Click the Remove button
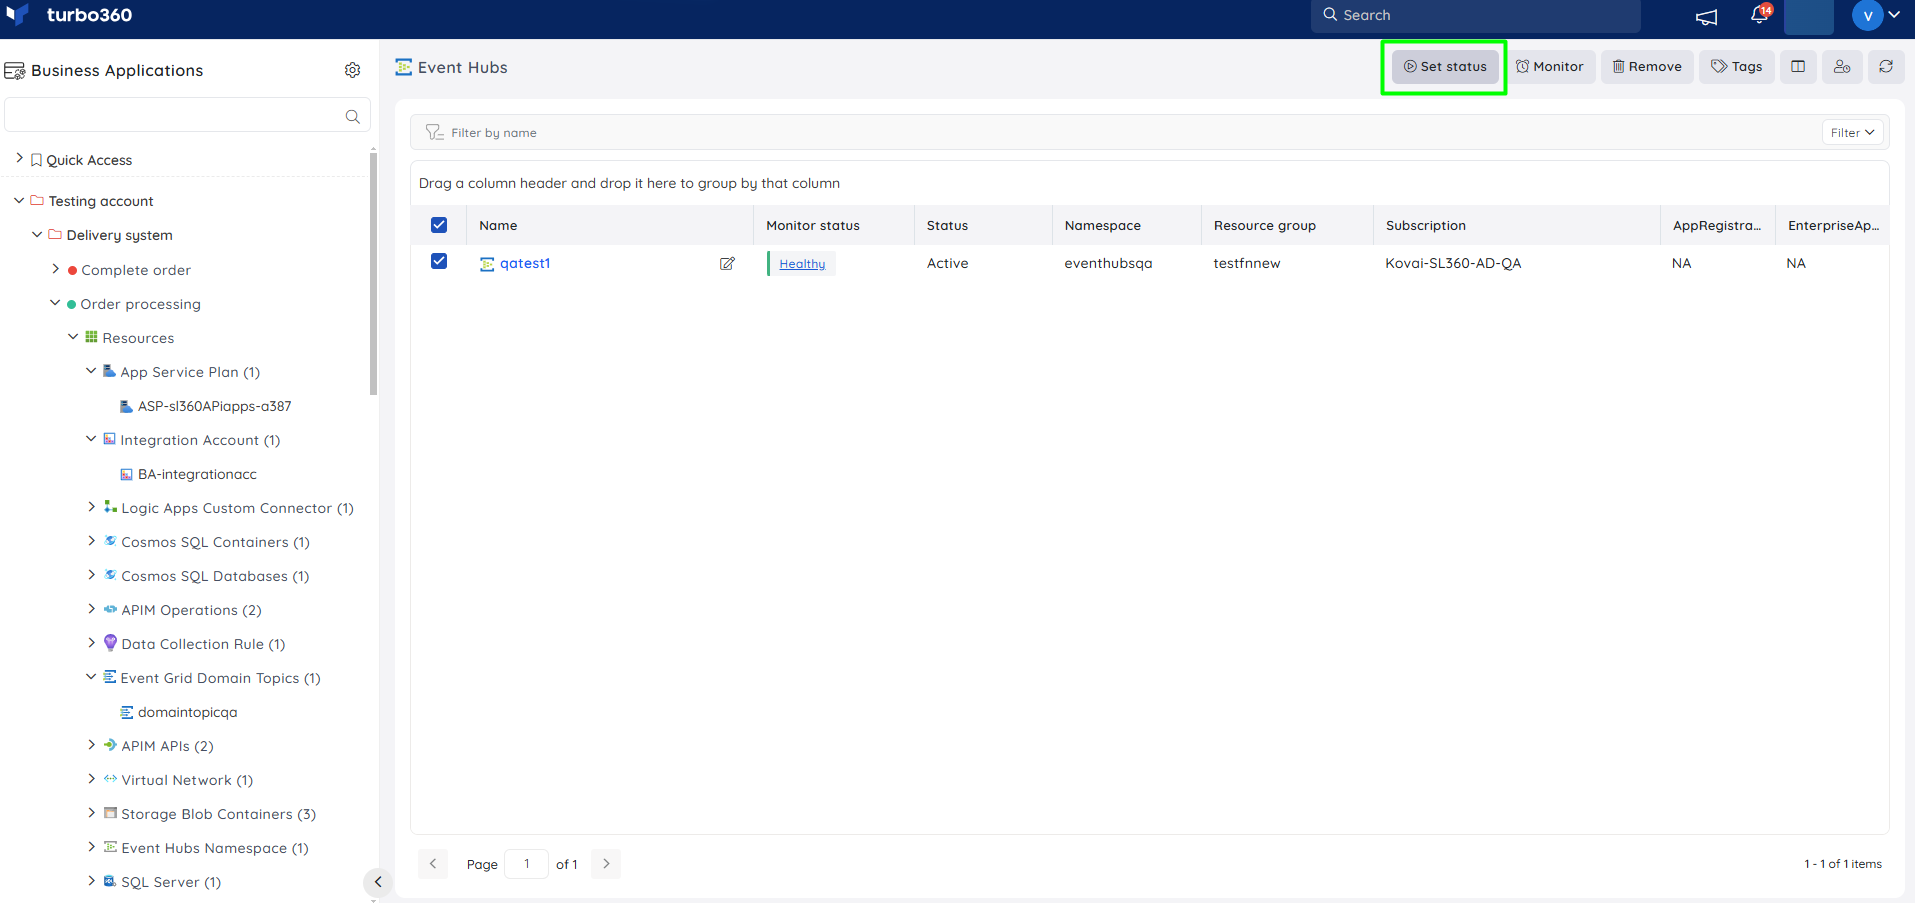The height and width of the screenshot is (903, 1915). (x=1647, y=67)
